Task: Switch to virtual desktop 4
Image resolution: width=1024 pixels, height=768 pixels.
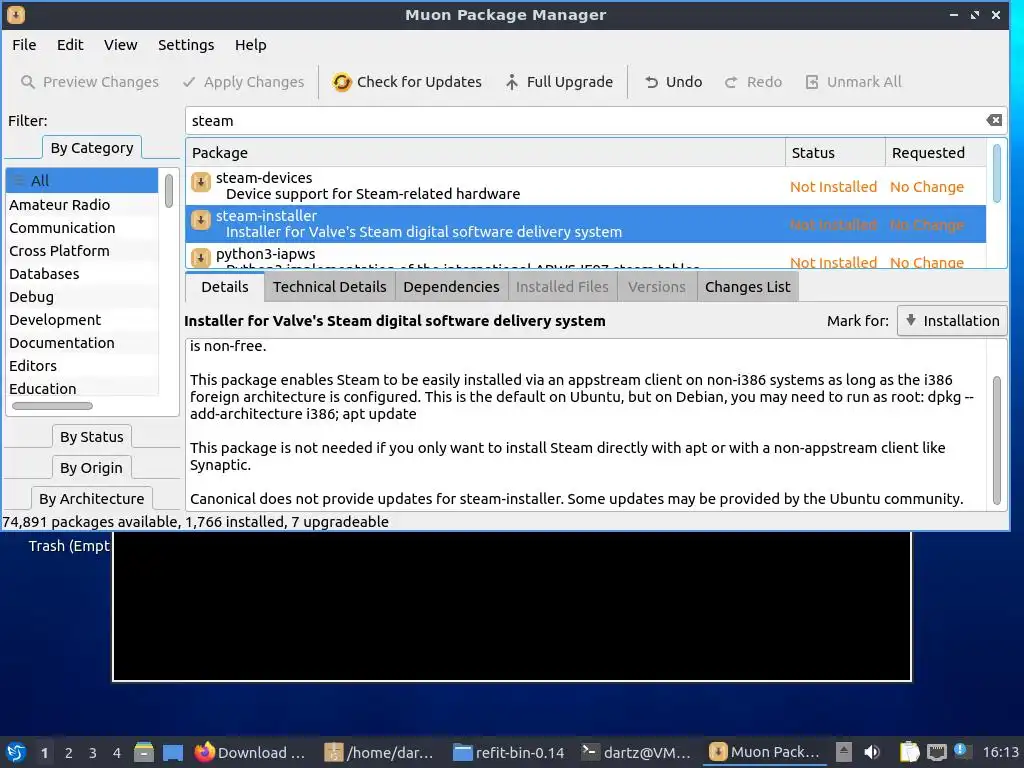Action: click(x=117, y=753)
